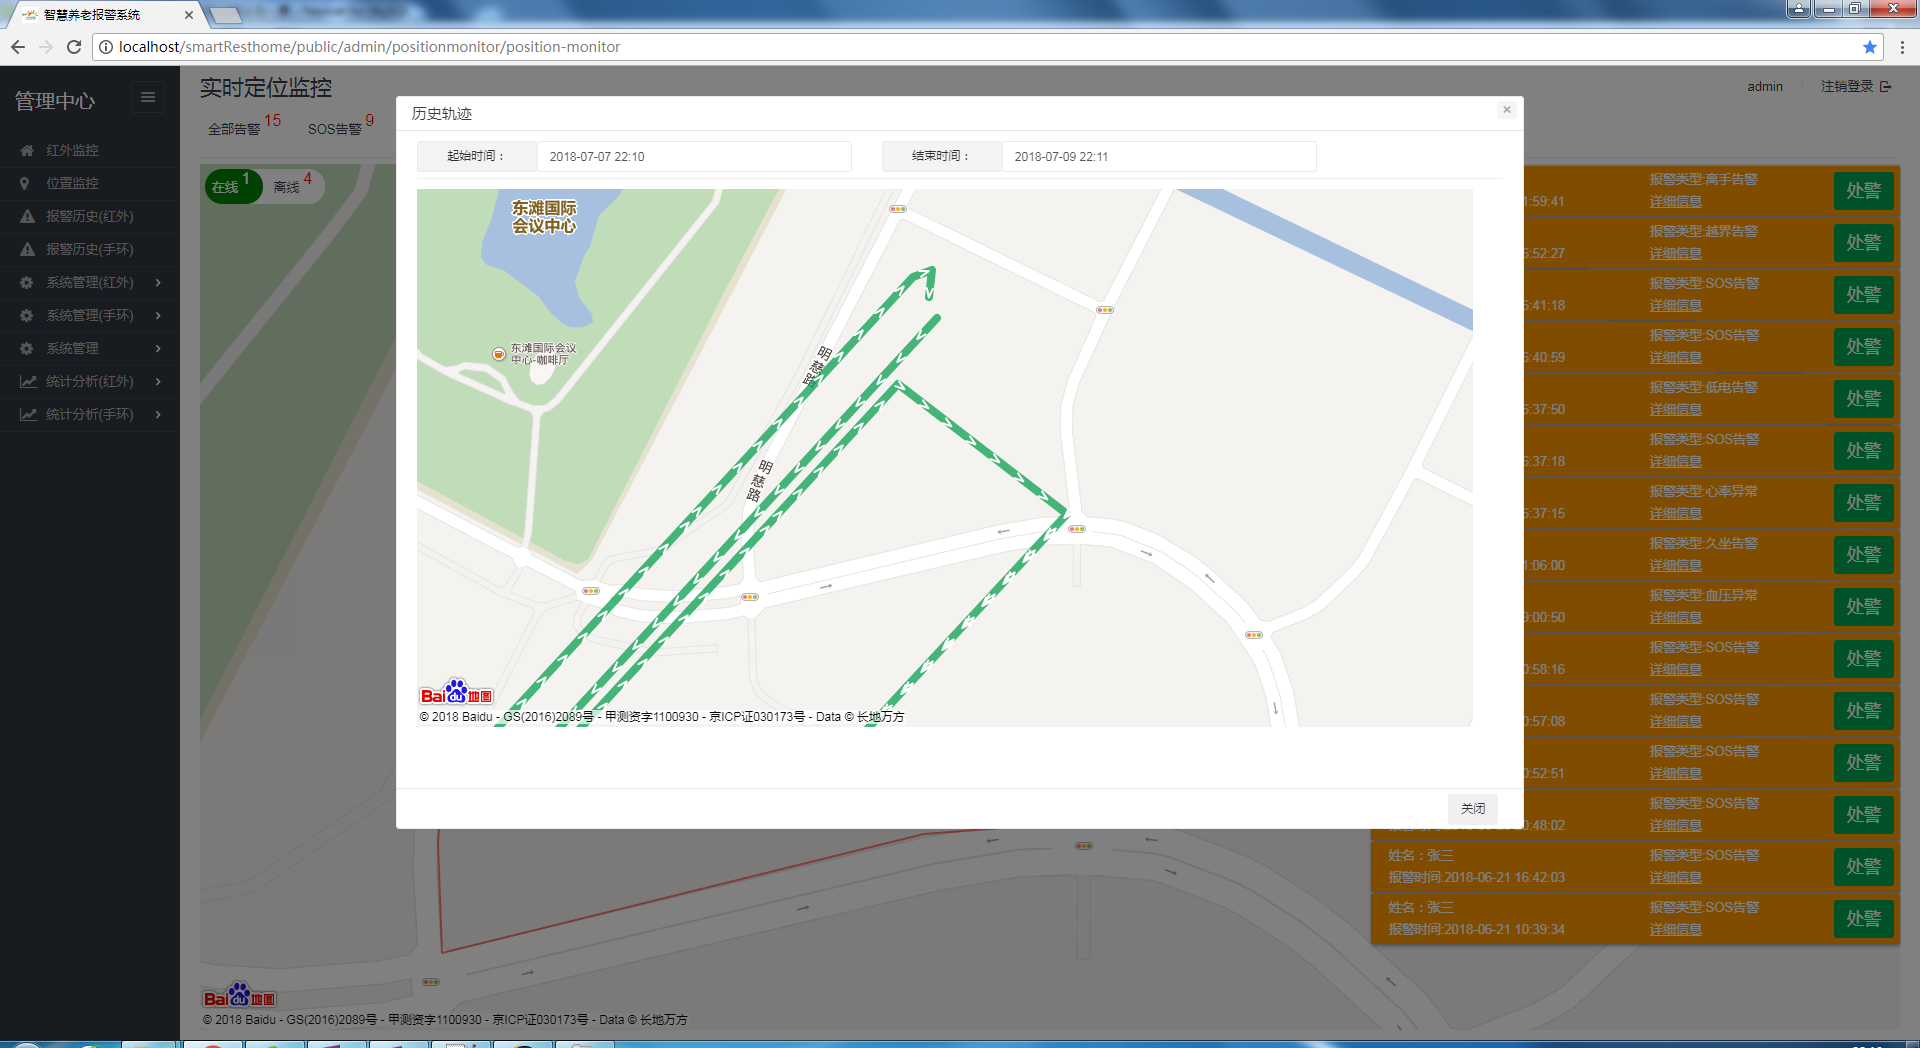
Task: Click the chart icon beside 统计分析(红外)
Action: 28,381
